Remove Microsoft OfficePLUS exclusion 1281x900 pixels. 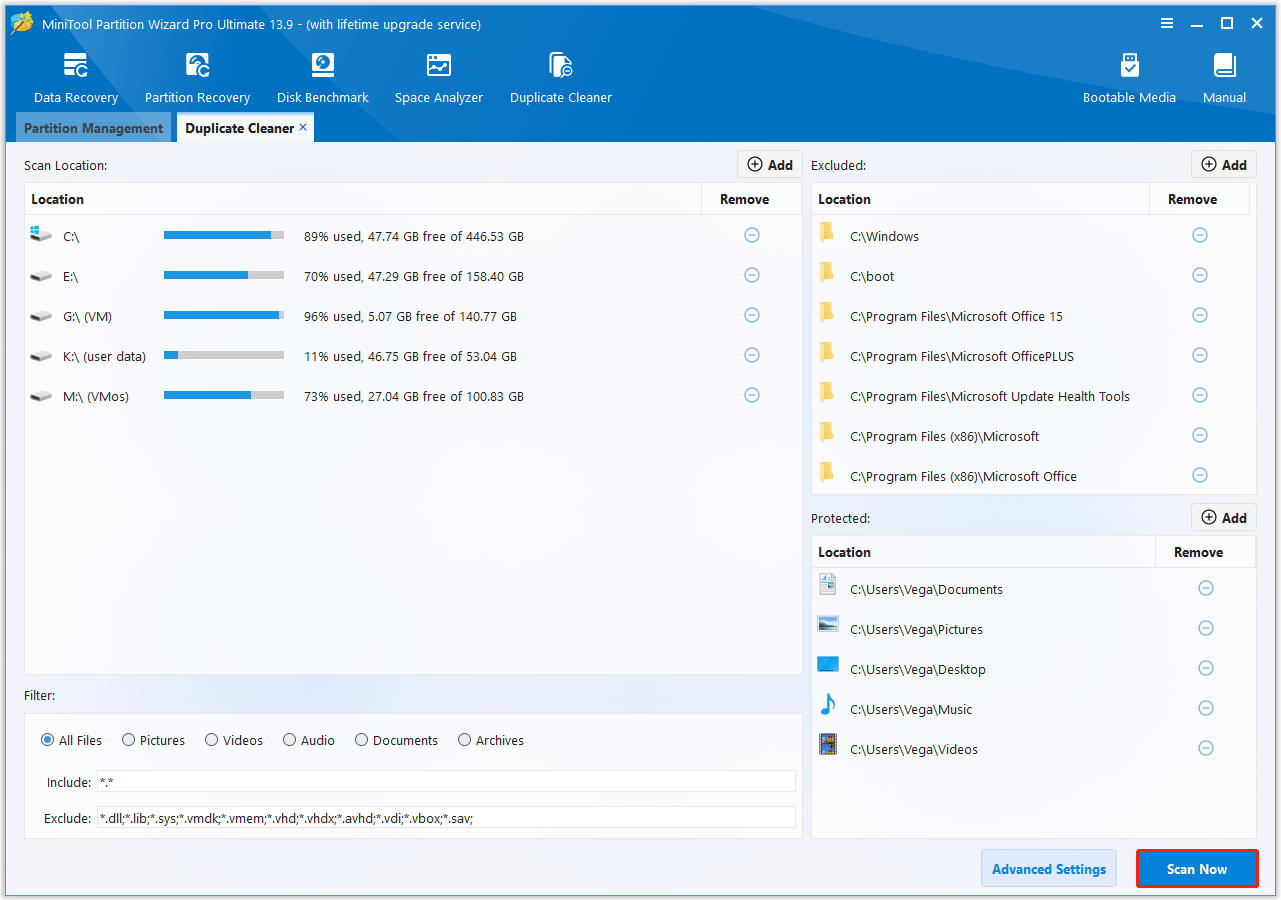click(x=1200, y=355)
